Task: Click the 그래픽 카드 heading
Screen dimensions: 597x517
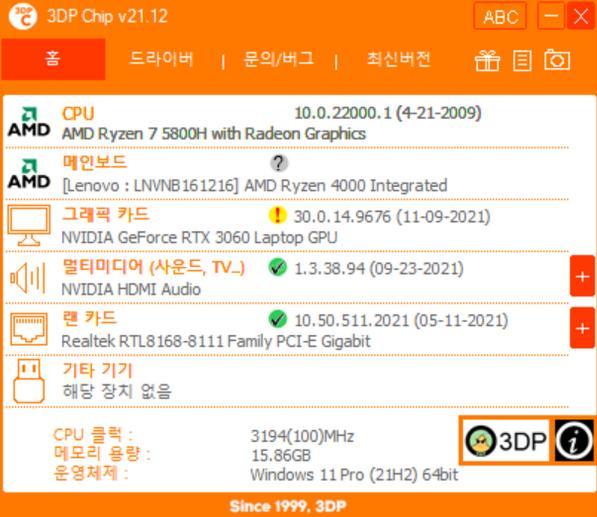Action: point(105,214)
